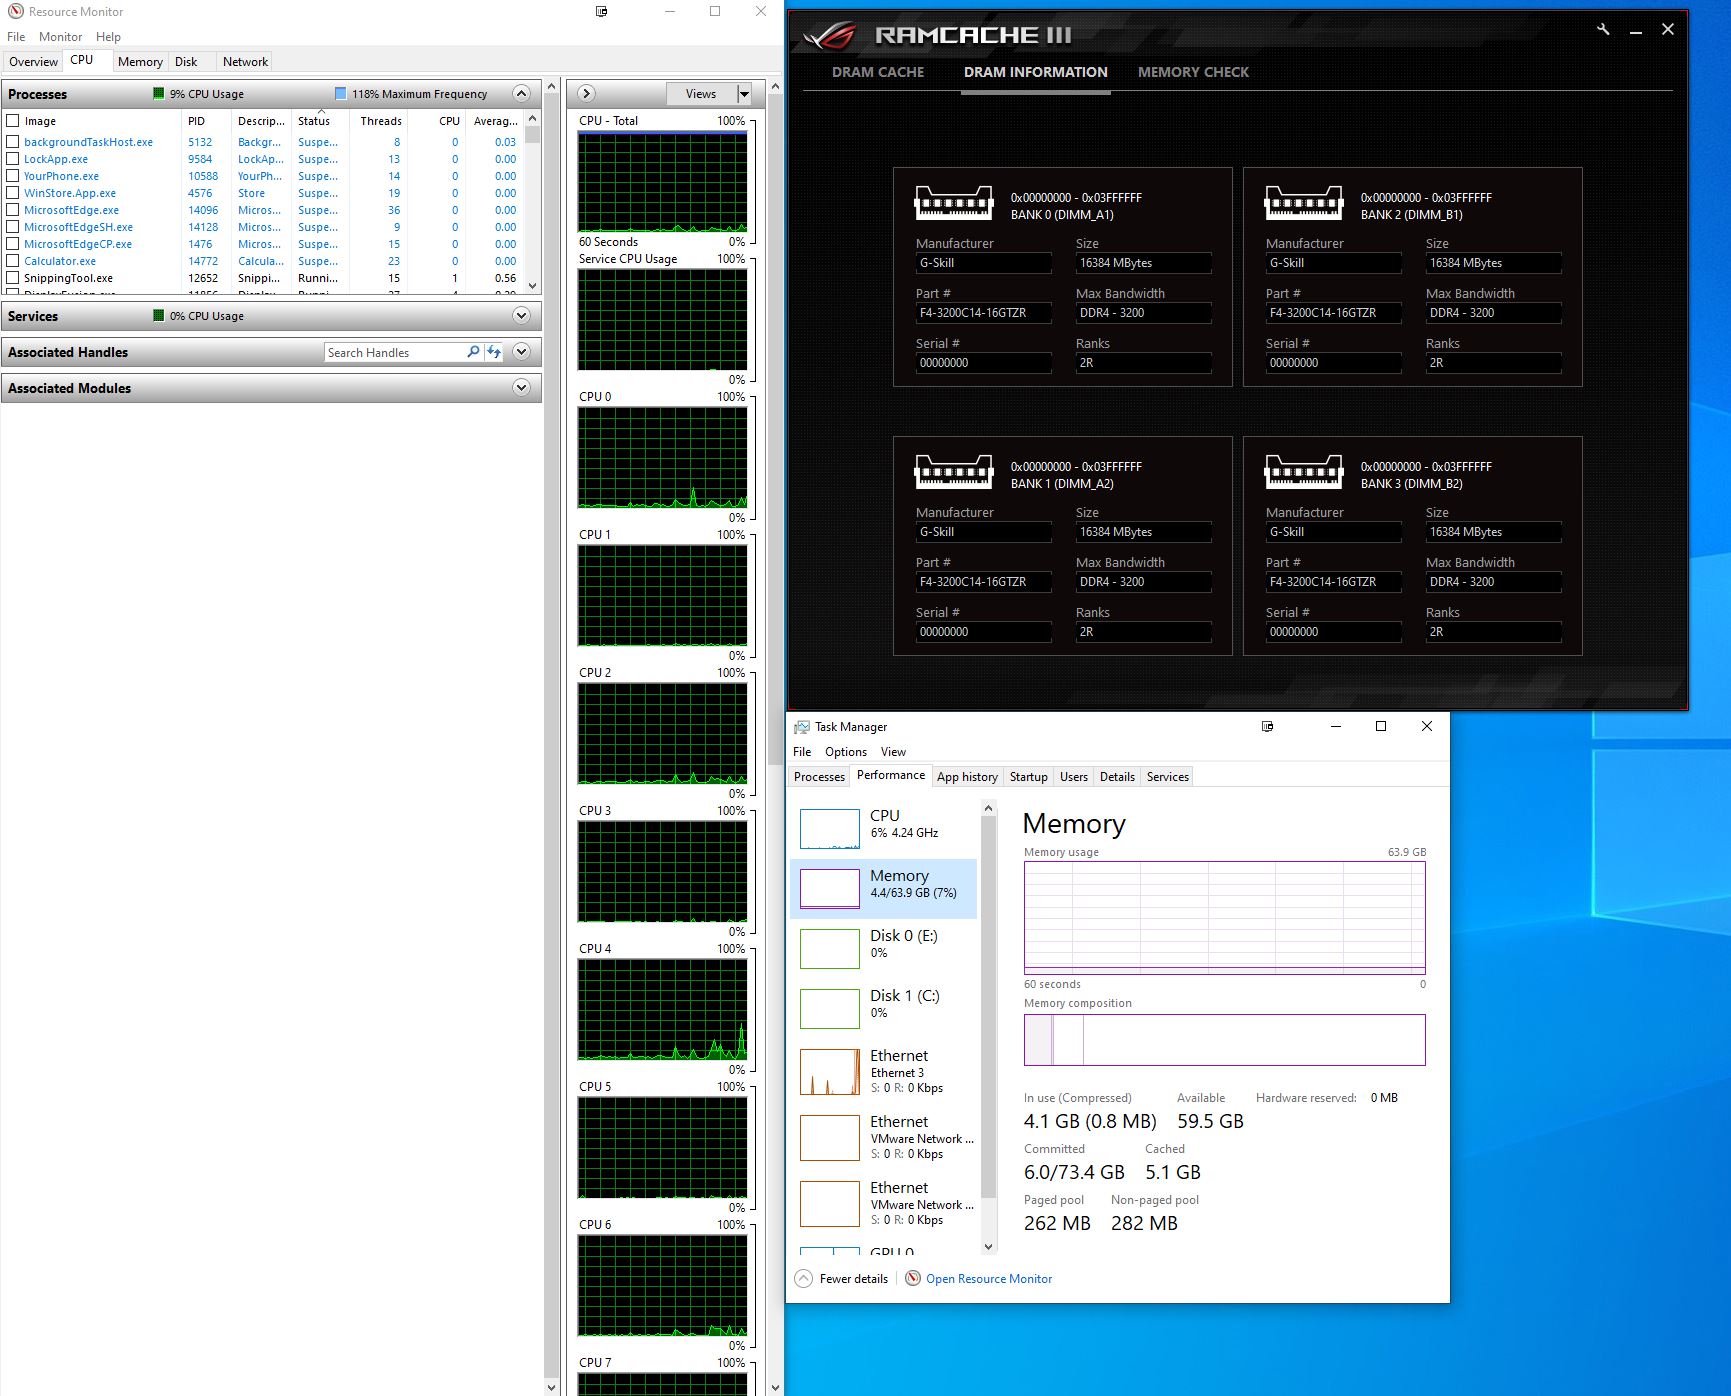Click DIMM_B2 memory module icon
This screenshot has width=1731, height=1396.
[x=1304, y=472]
